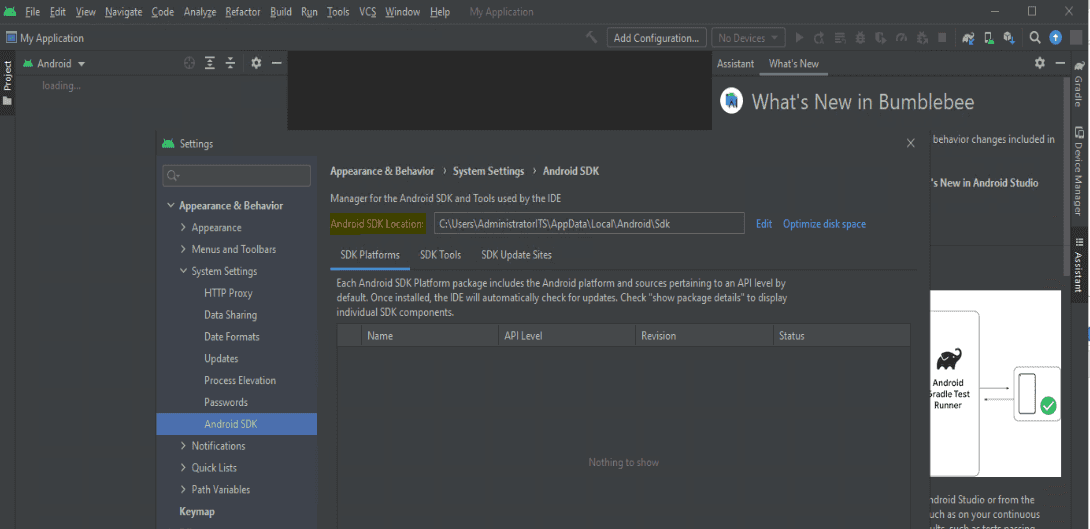Click the blue update arrow icon
Viewport: 1090px width, 529px height.
(1055, 38)
